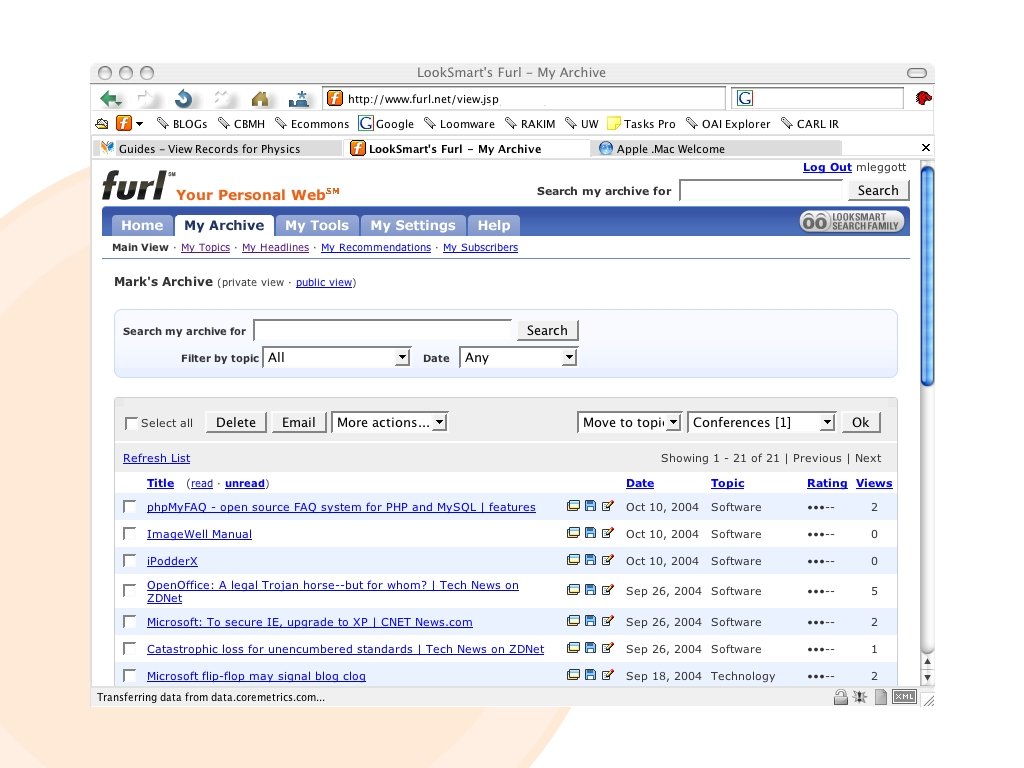This screenshot has width=1024, height=768.
Task: Click the edit icon for OpenOffice row
Action: tap(607, 590)
